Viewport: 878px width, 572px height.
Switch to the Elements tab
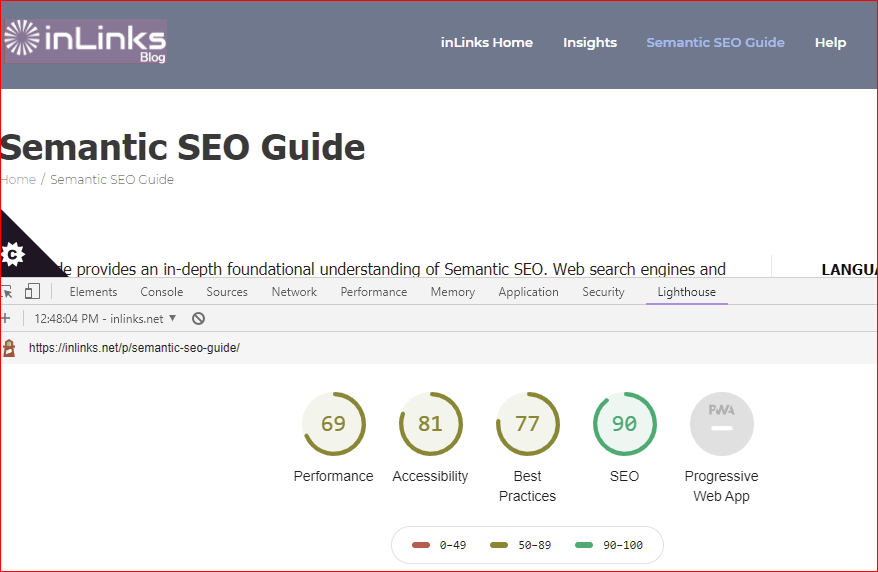coord(94,292)
